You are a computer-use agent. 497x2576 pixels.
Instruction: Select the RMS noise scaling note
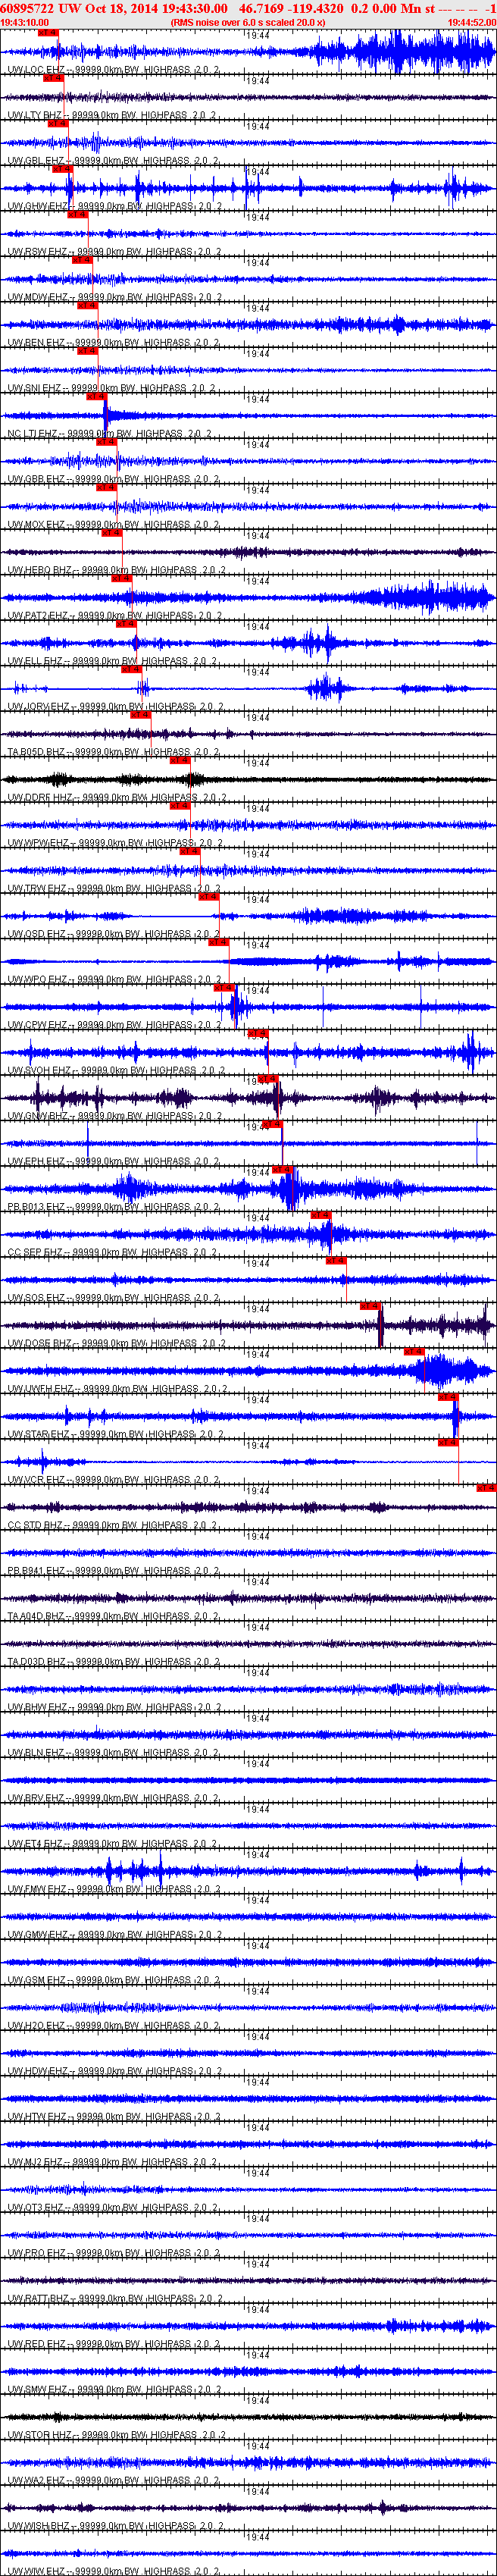point(248,21)
